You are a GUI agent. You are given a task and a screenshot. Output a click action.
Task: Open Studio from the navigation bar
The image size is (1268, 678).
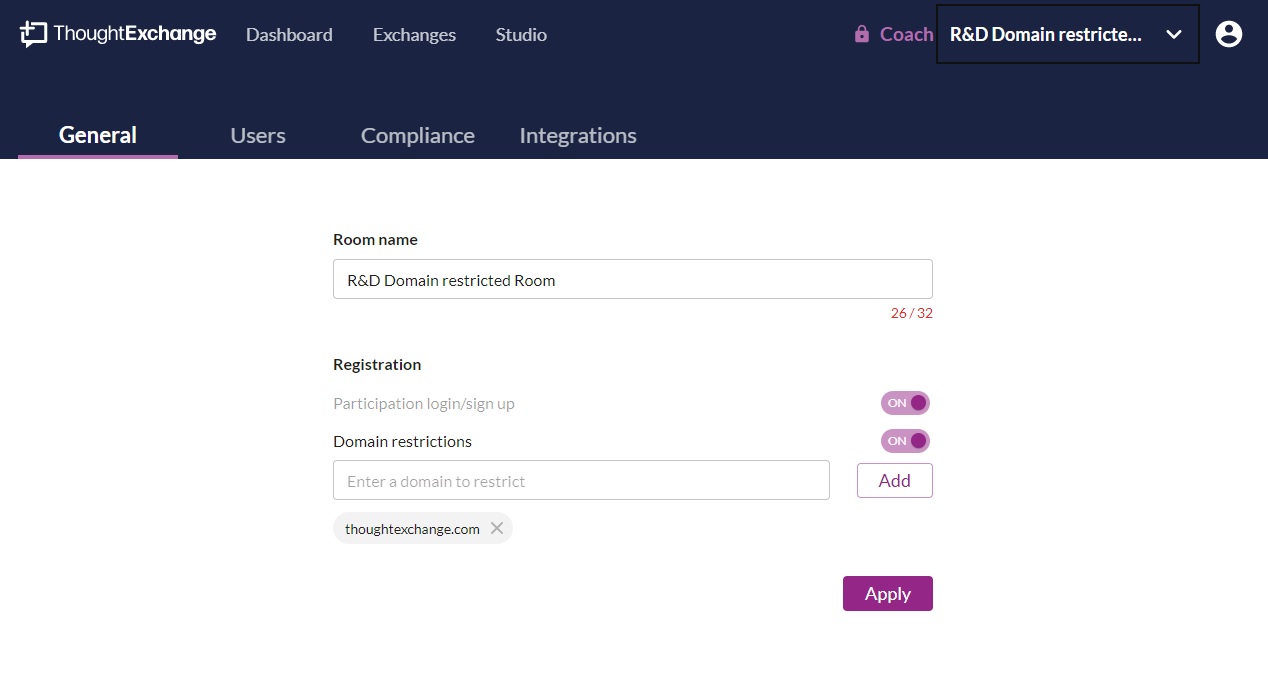click(x=521, y=34)
